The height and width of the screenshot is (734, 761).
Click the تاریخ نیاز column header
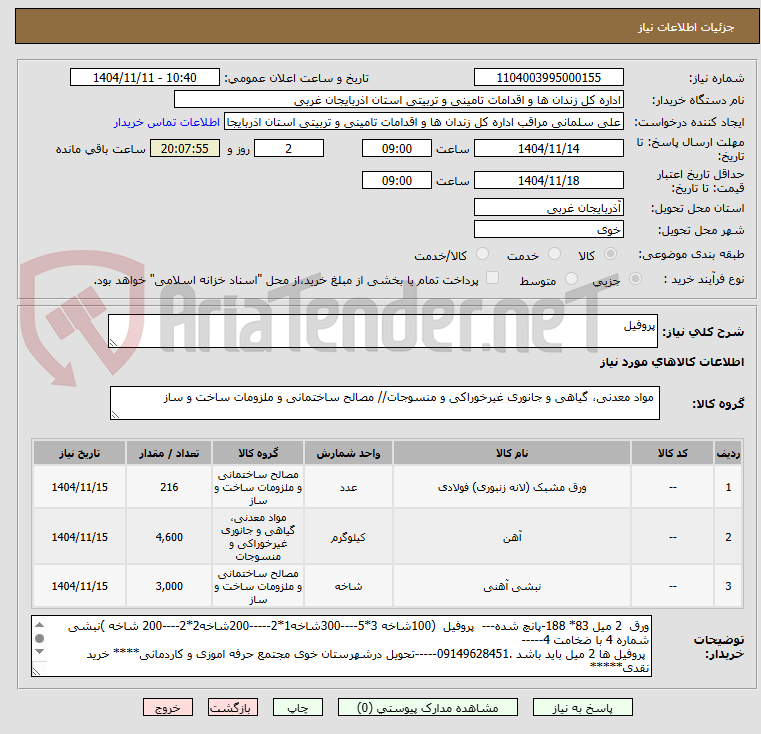(x=80, y=453)
